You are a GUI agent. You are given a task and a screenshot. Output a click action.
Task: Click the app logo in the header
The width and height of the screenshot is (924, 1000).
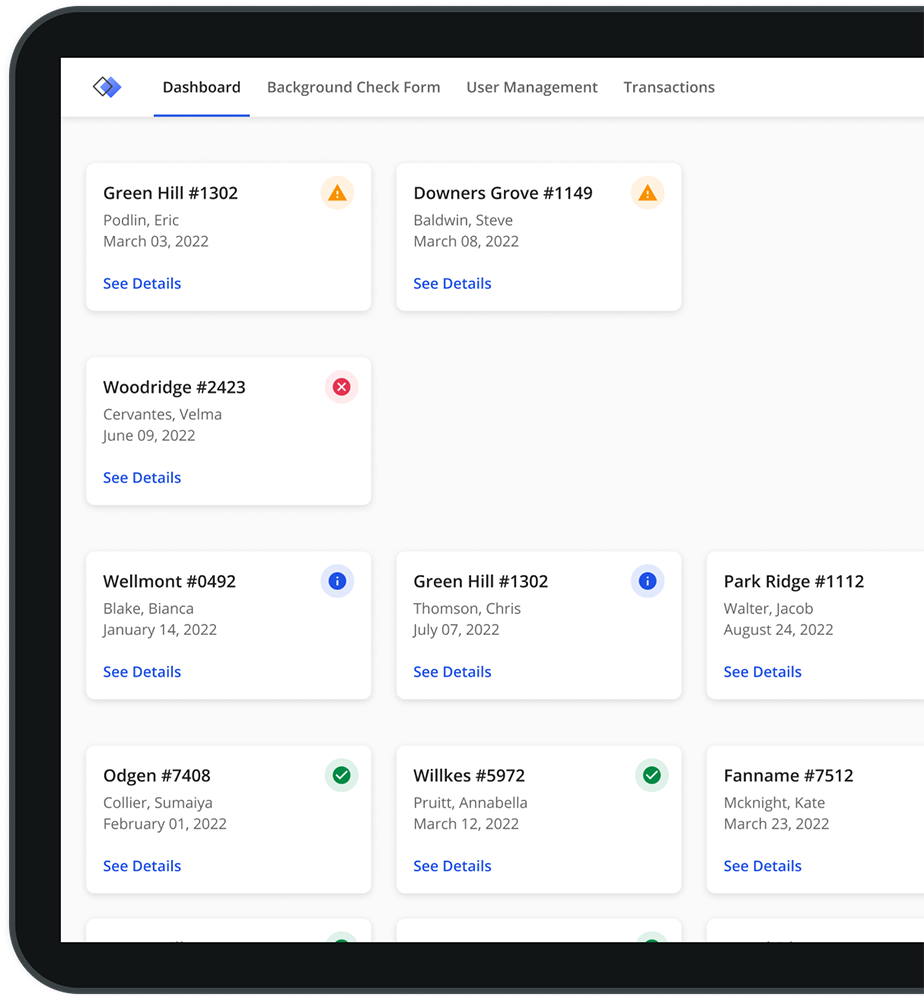click(x=107, y=87)
